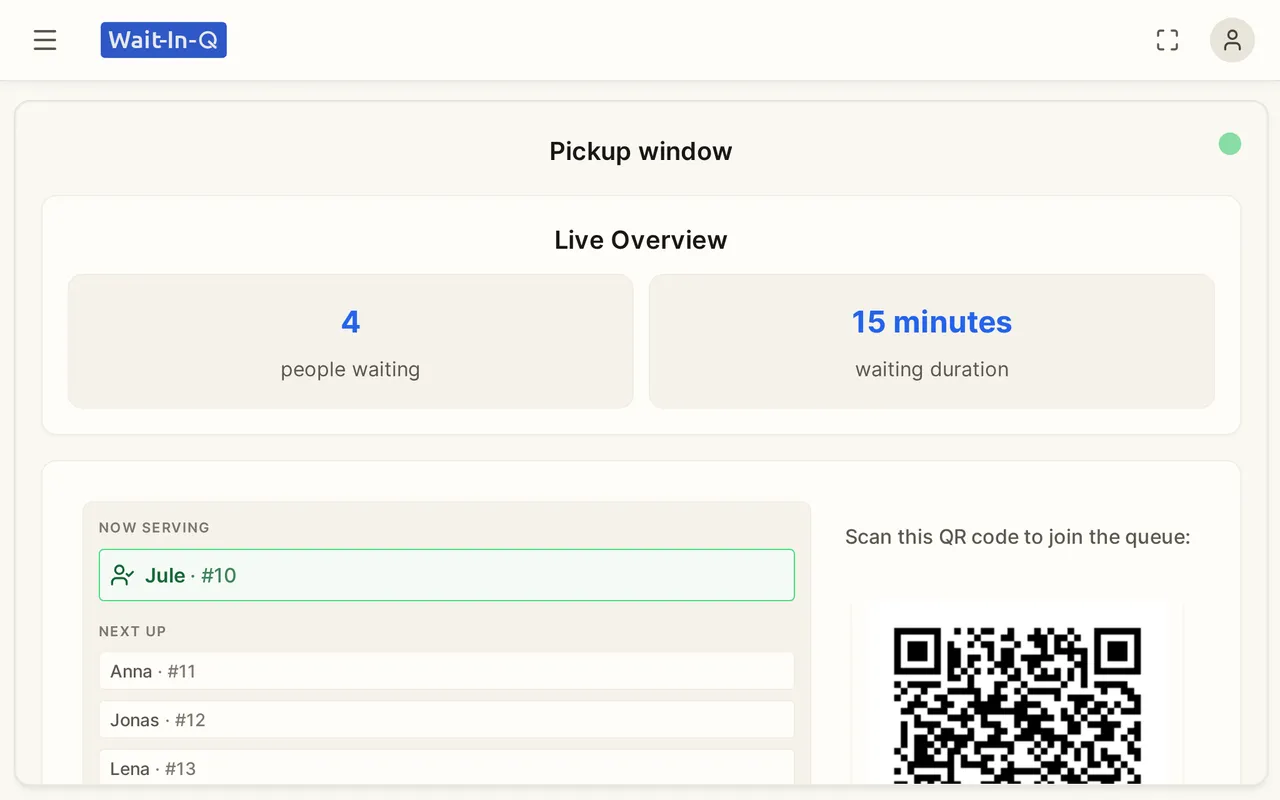The height and width of the screenshot is (800, 1280).
Task: Select Jonas #12 in the queue
Action: click(x=447, y=720)
